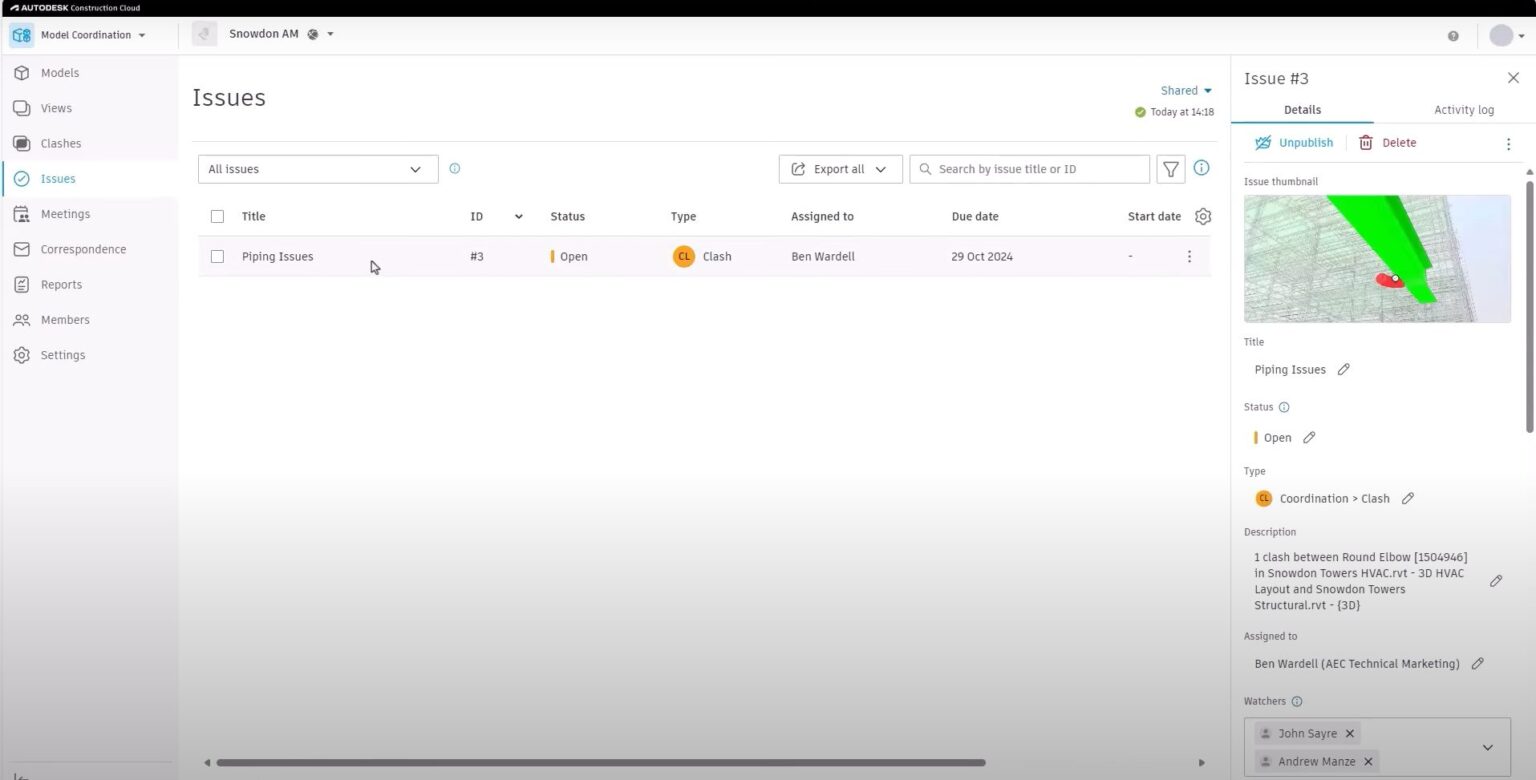Edit the issue Title using the pencil icon
The height and width of the screenshot is (780, 1536).
(1343, 369)
